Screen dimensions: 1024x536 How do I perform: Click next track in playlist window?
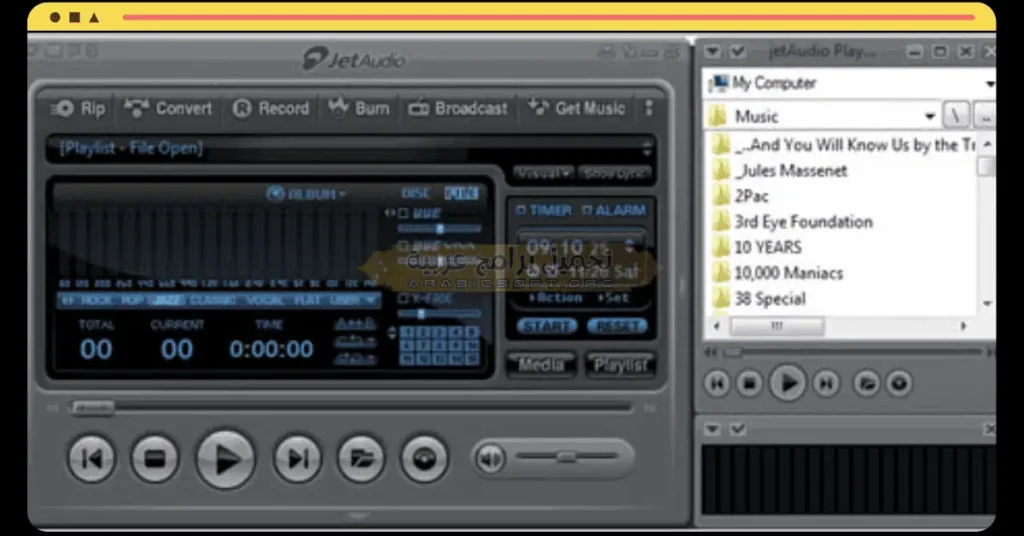click(x=826, y=383)
